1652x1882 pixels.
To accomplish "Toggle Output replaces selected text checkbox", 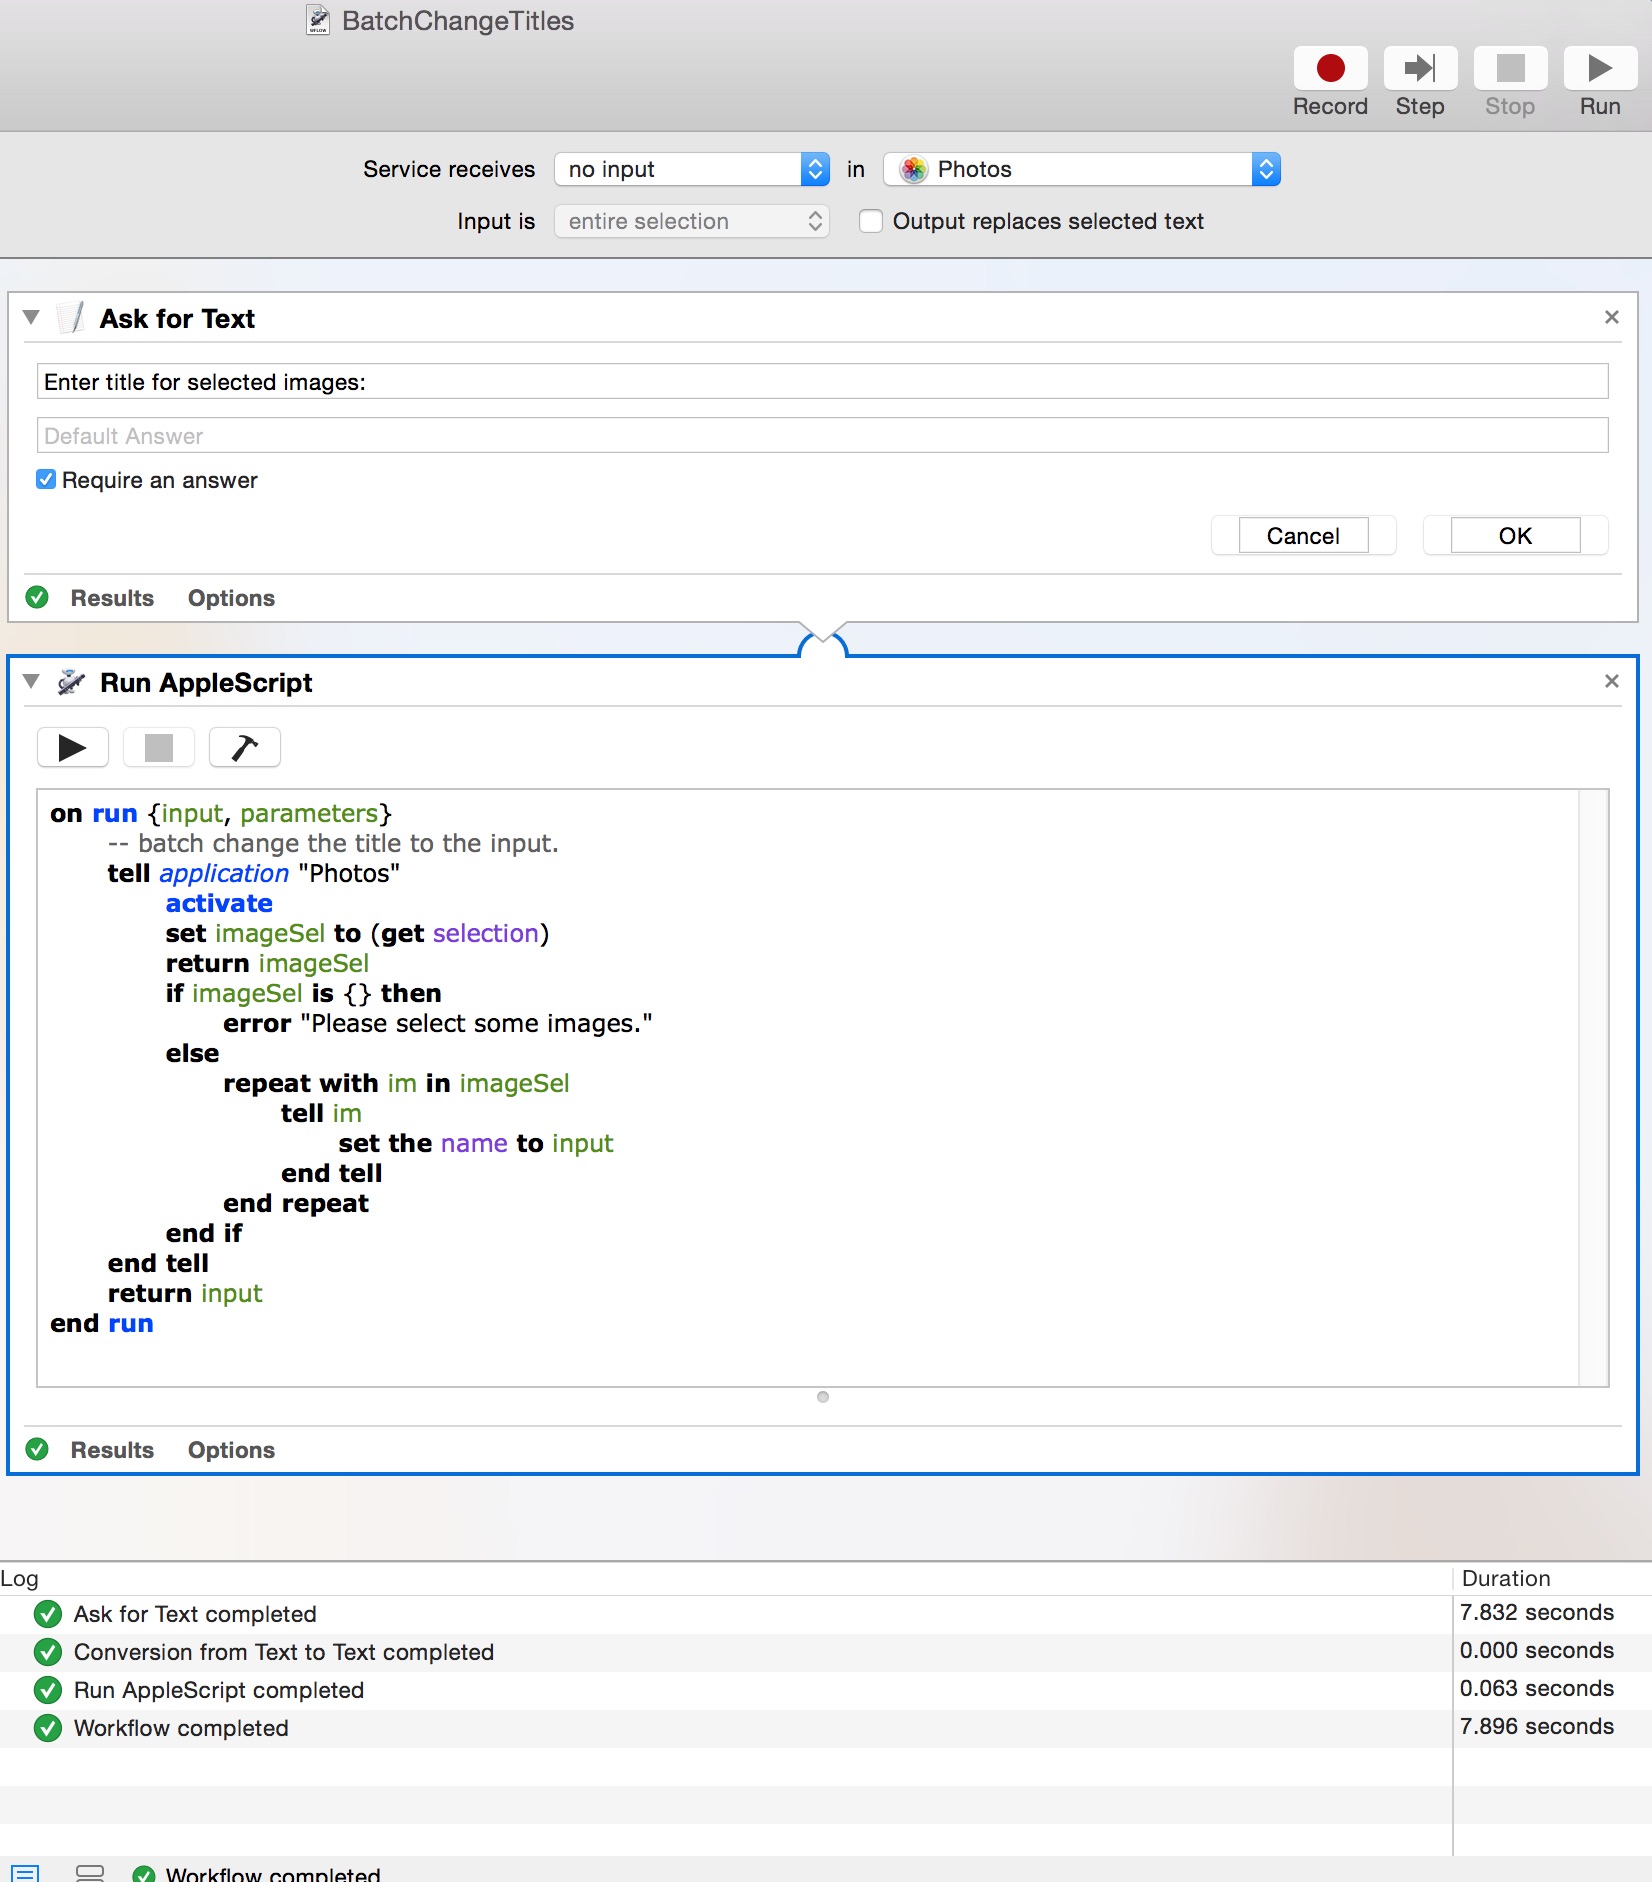I will (x=871, y=221).
